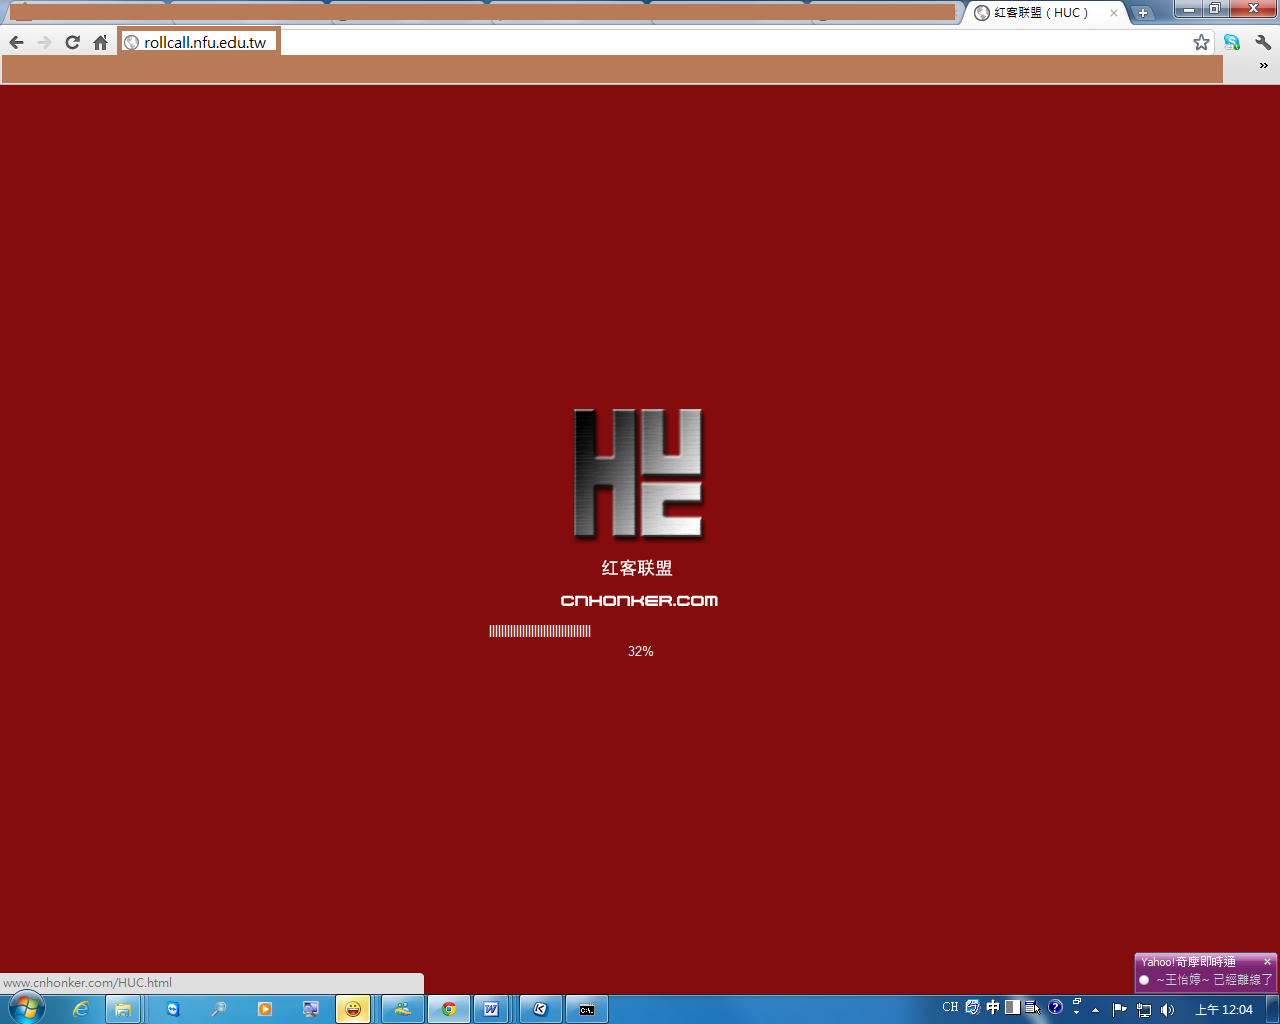Launch Internet Explorer from taskbar
The height and width of the screenshot is (1024, 1280).
81,1009
